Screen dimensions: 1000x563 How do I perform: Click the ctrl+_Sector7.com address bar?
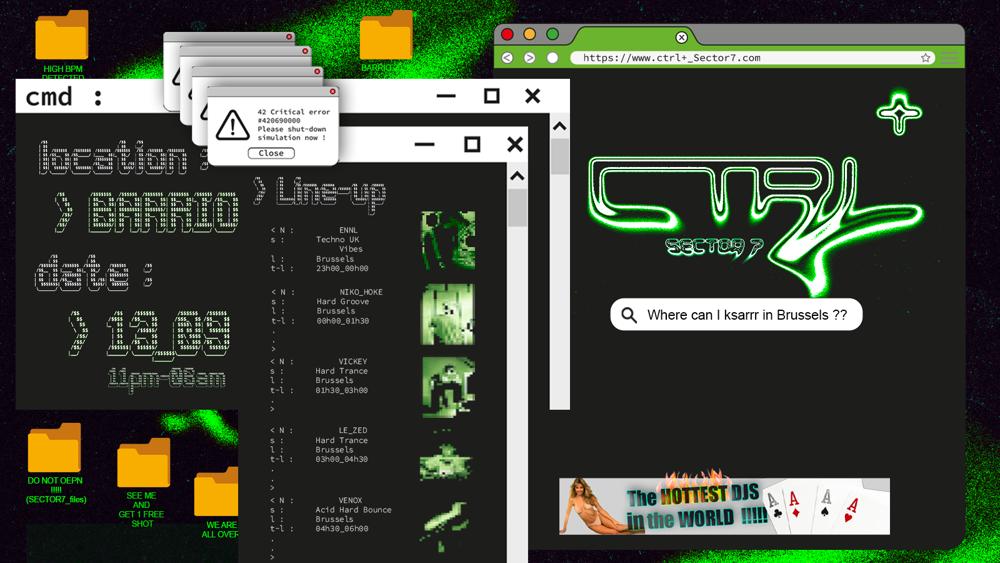pos(753,58)
